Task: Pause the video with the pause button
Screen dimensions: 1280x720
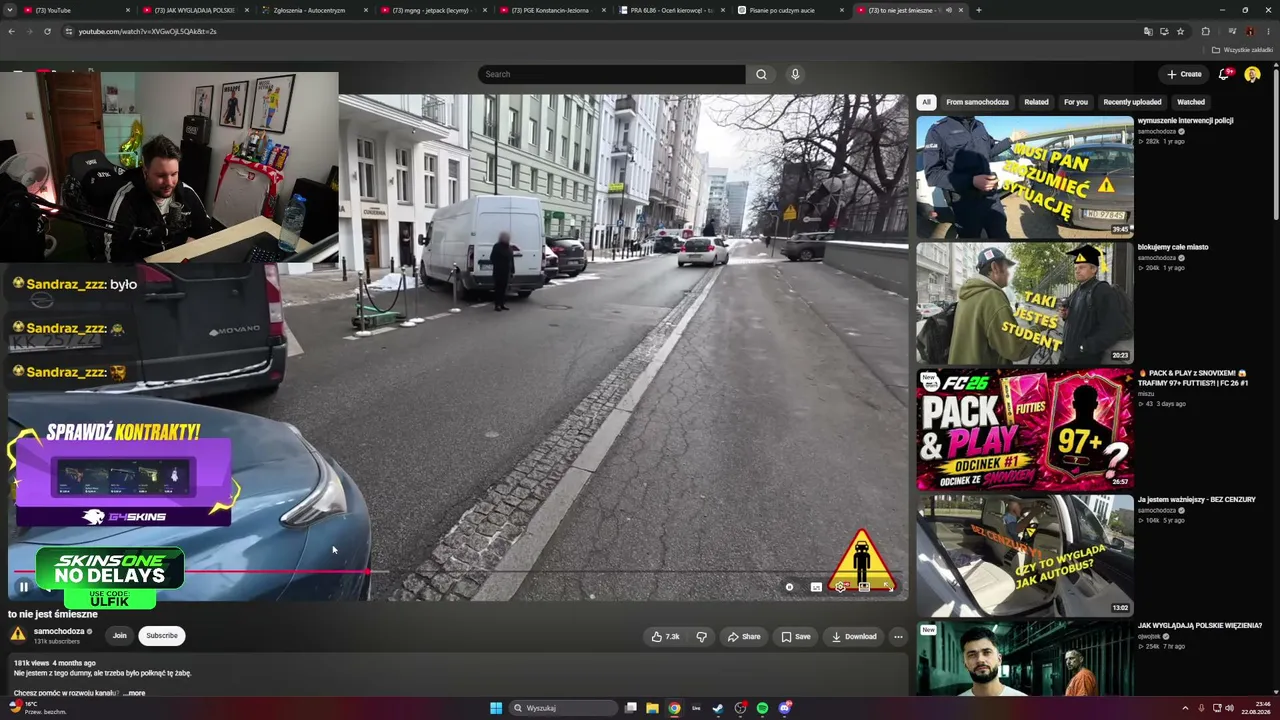Action: click(24, 587)
